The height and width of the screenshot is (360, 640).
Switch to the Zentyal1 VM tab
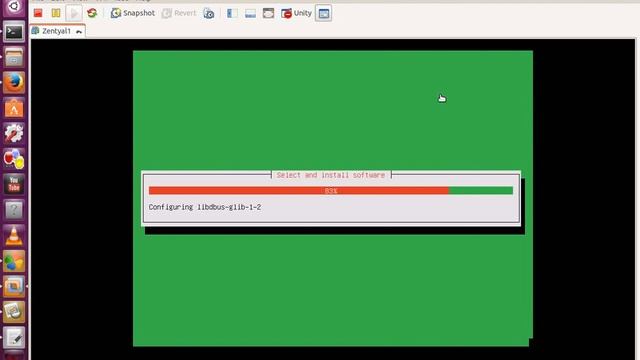click(58, 31)
